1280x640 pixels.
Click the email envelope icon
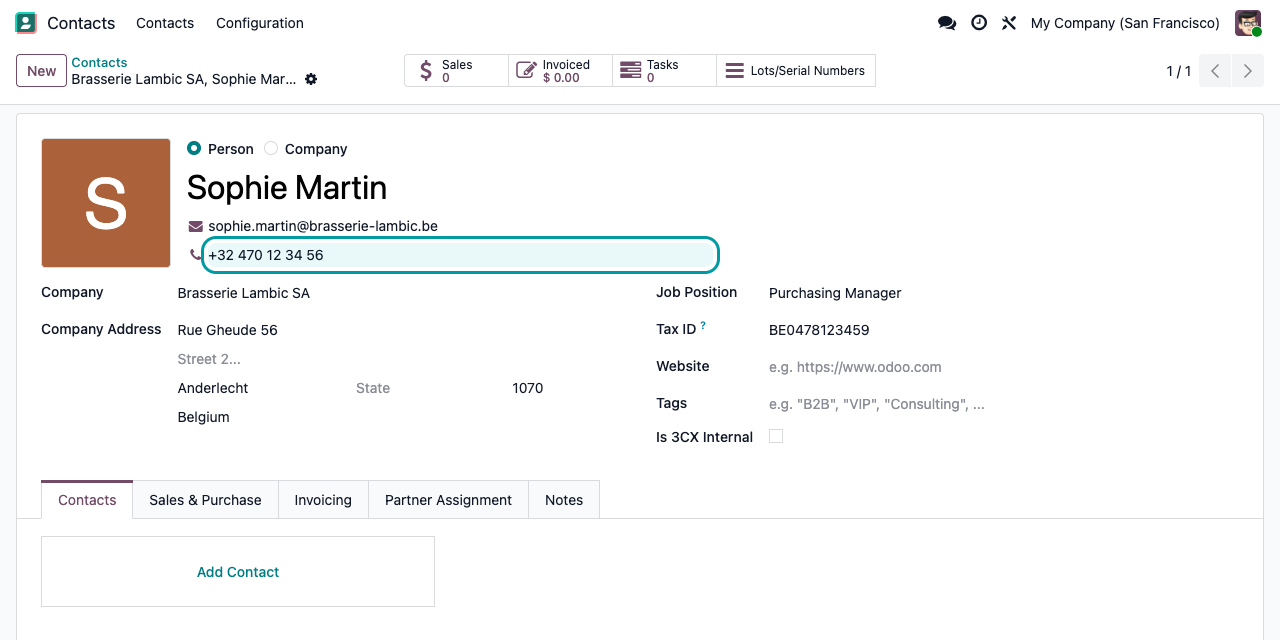(196, 226)
